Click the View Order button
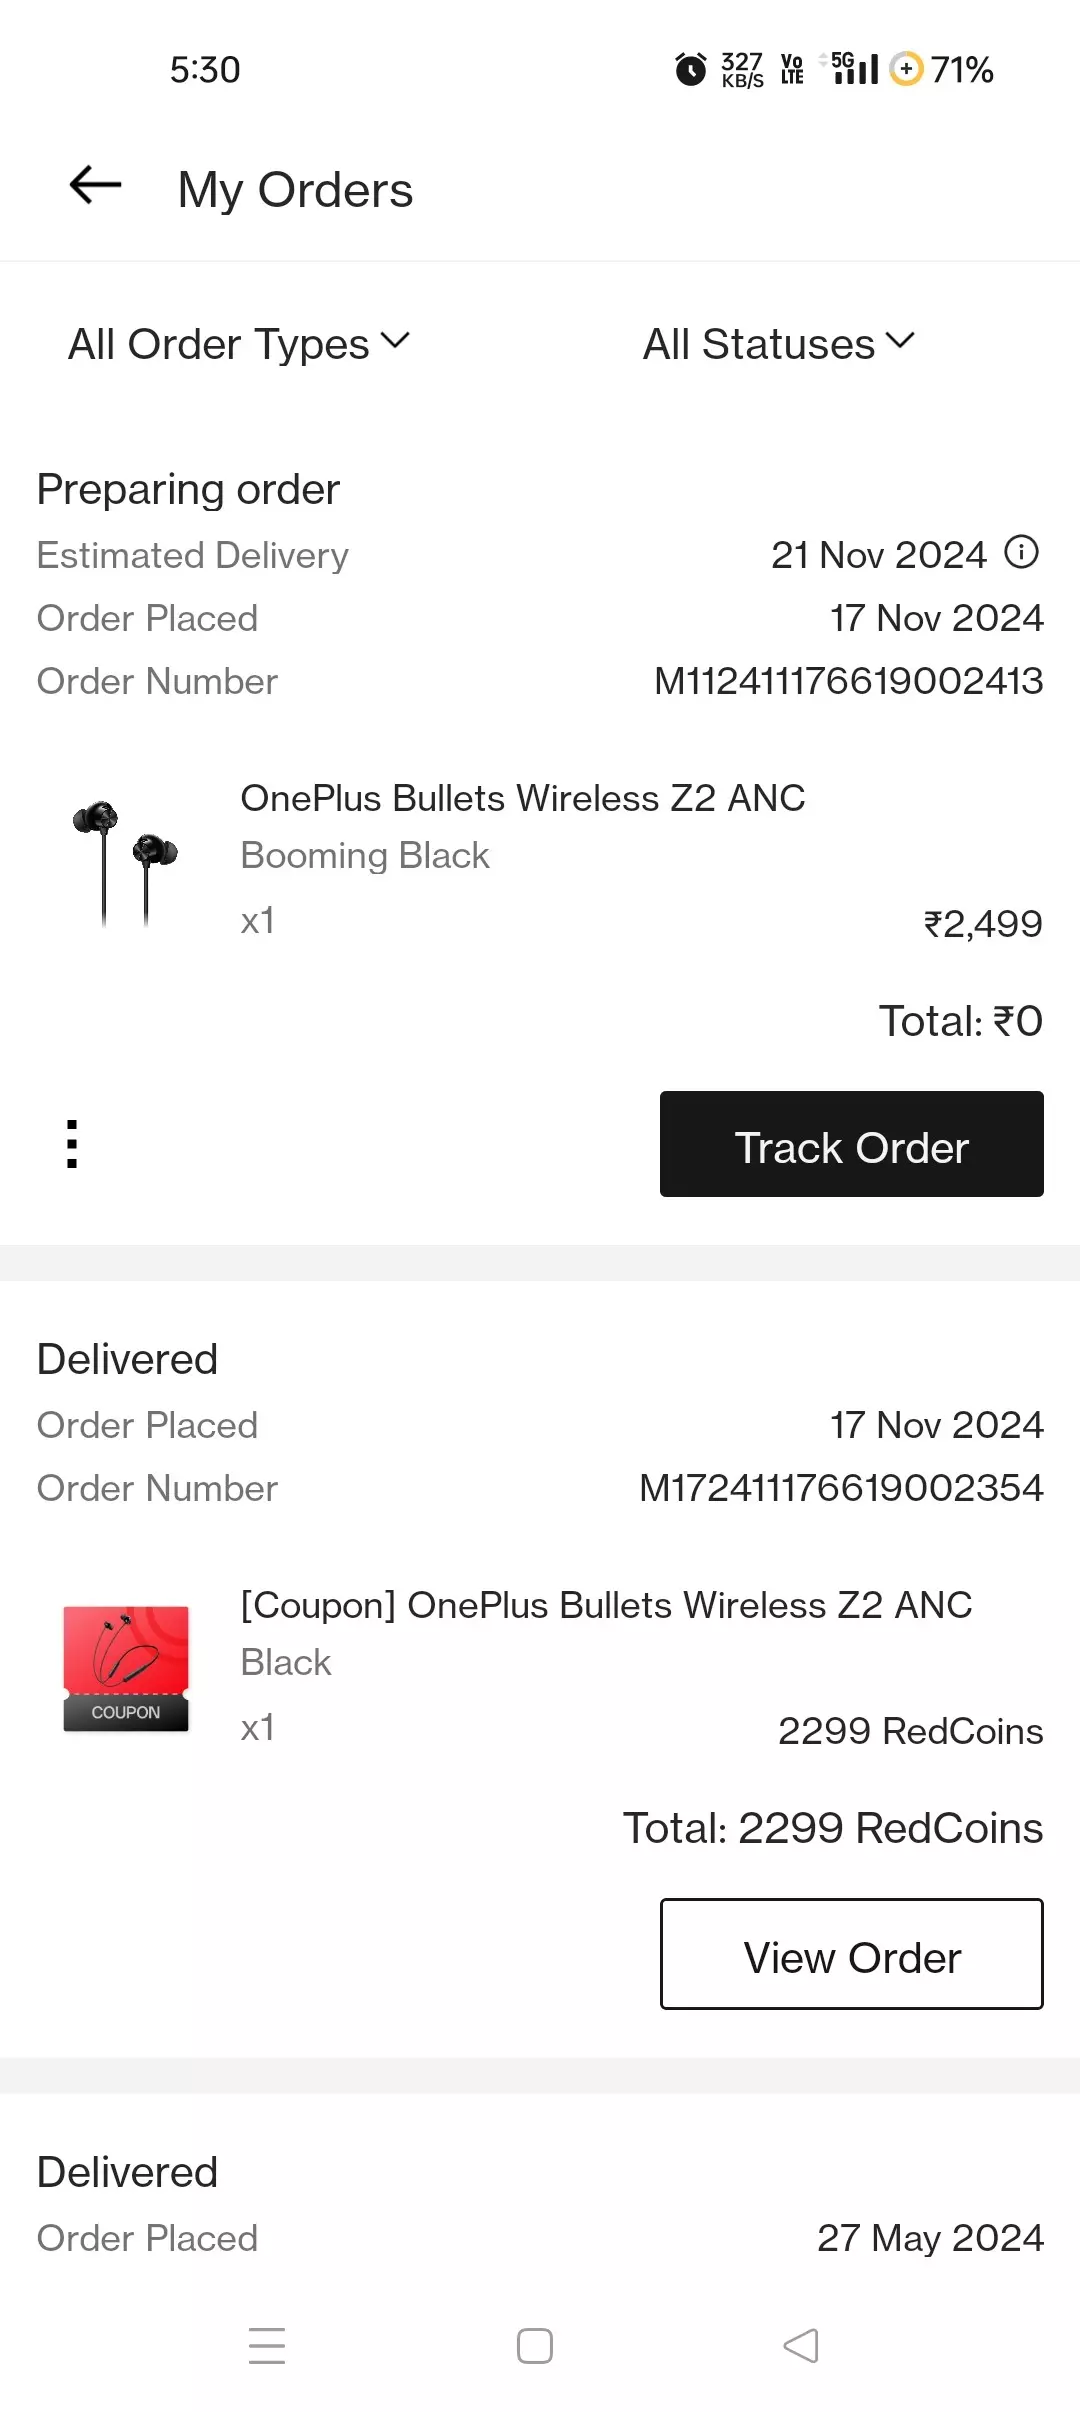 point(851,1954)
